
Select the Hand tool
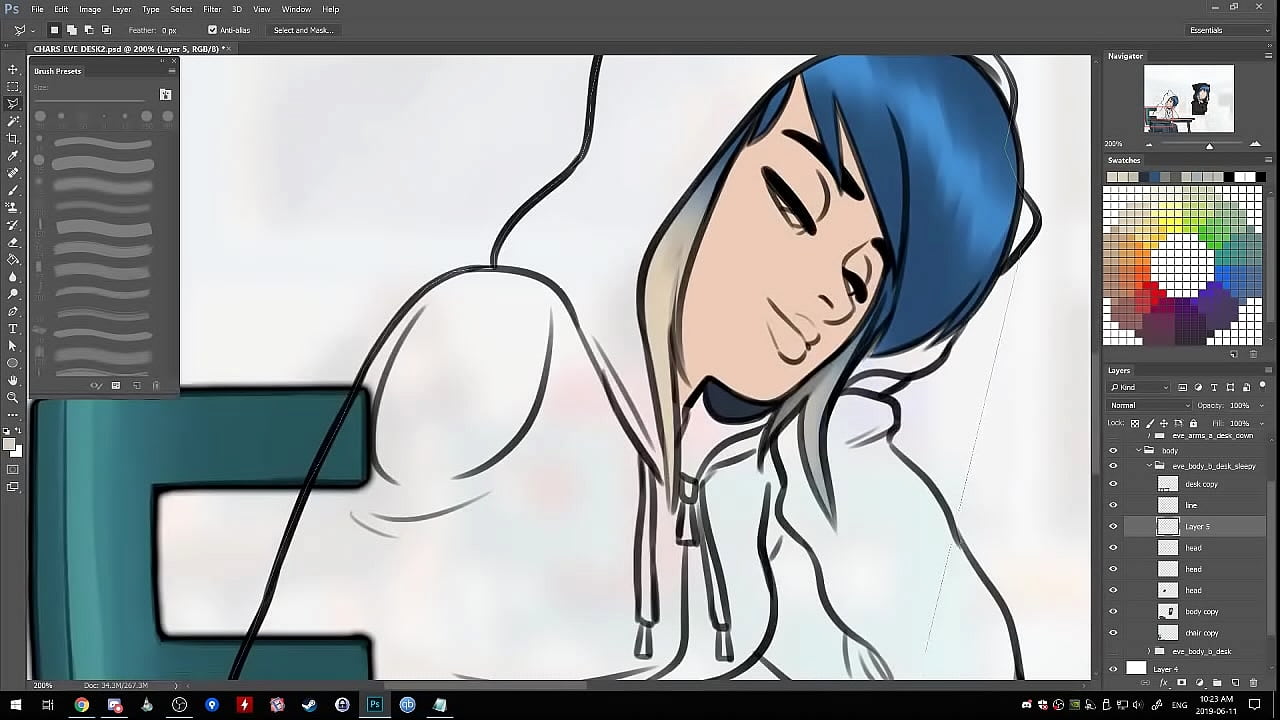point(13,380)
